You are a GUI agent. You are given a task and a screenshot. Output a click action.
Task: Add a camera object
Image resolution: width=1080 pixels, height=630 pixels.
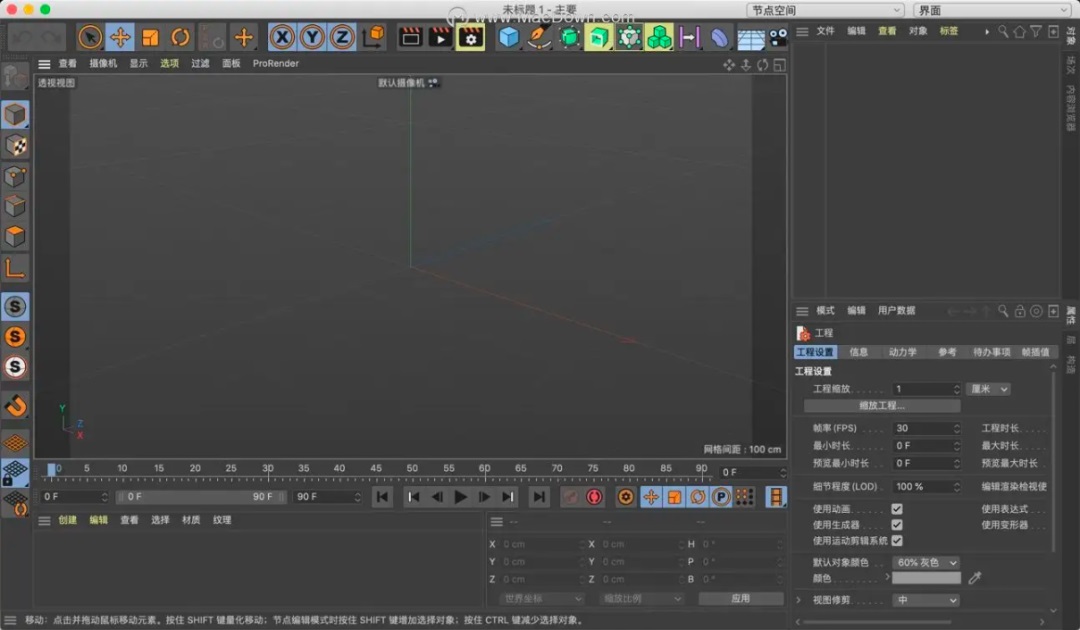click(778, 37)
